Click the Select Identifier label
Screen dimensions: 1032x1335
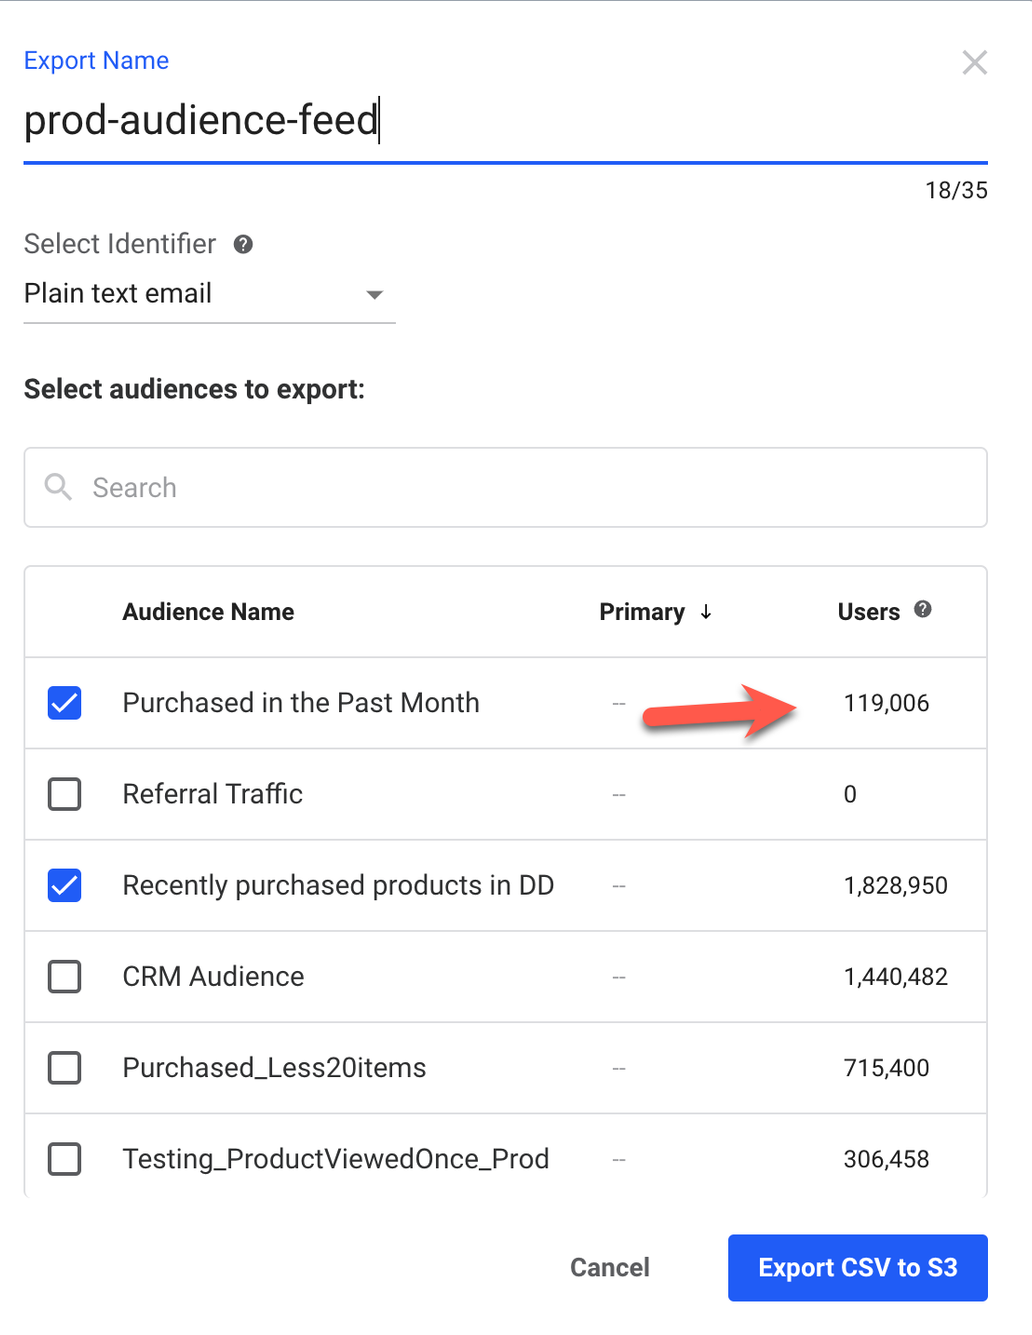click(x=120, y=244)
